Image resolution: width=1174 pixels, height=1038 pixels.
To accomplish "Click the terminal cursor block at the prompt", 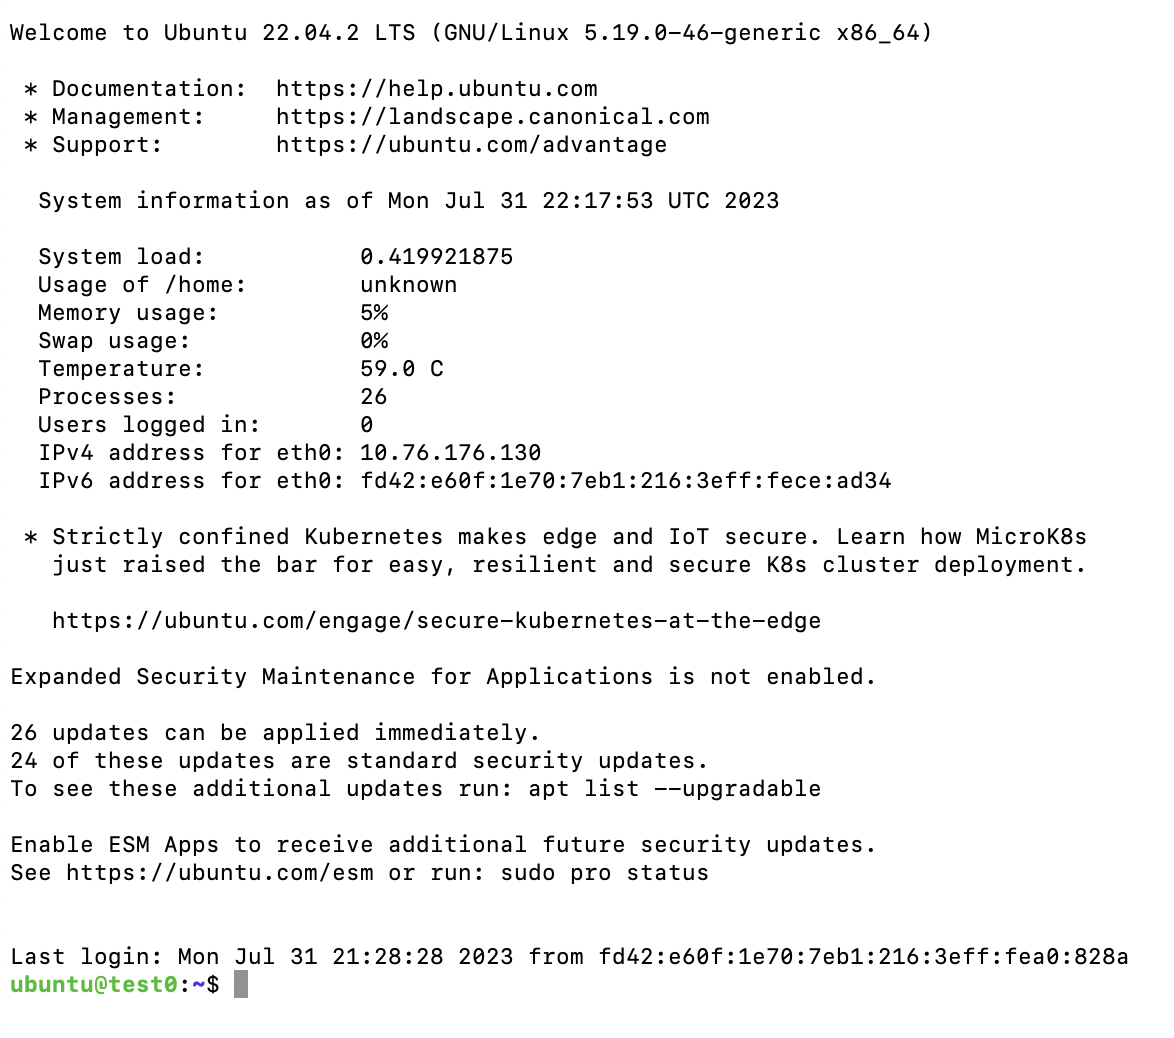I will pyautogui.click(x=240, y=985).
